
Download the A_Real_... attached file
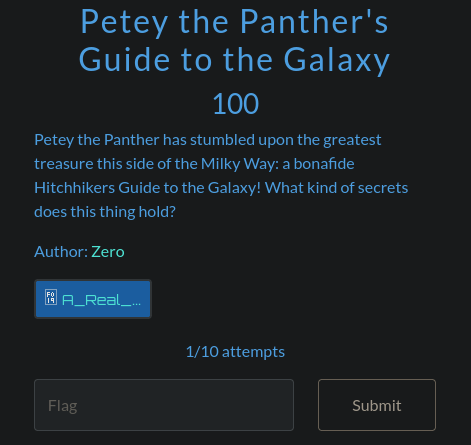[x=93, y=299]
